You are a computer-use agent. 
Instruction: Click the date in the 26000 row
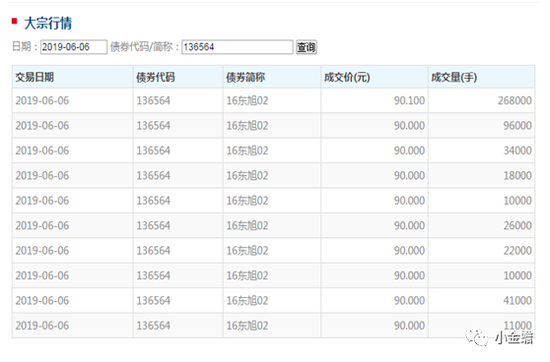click(42, 226)
